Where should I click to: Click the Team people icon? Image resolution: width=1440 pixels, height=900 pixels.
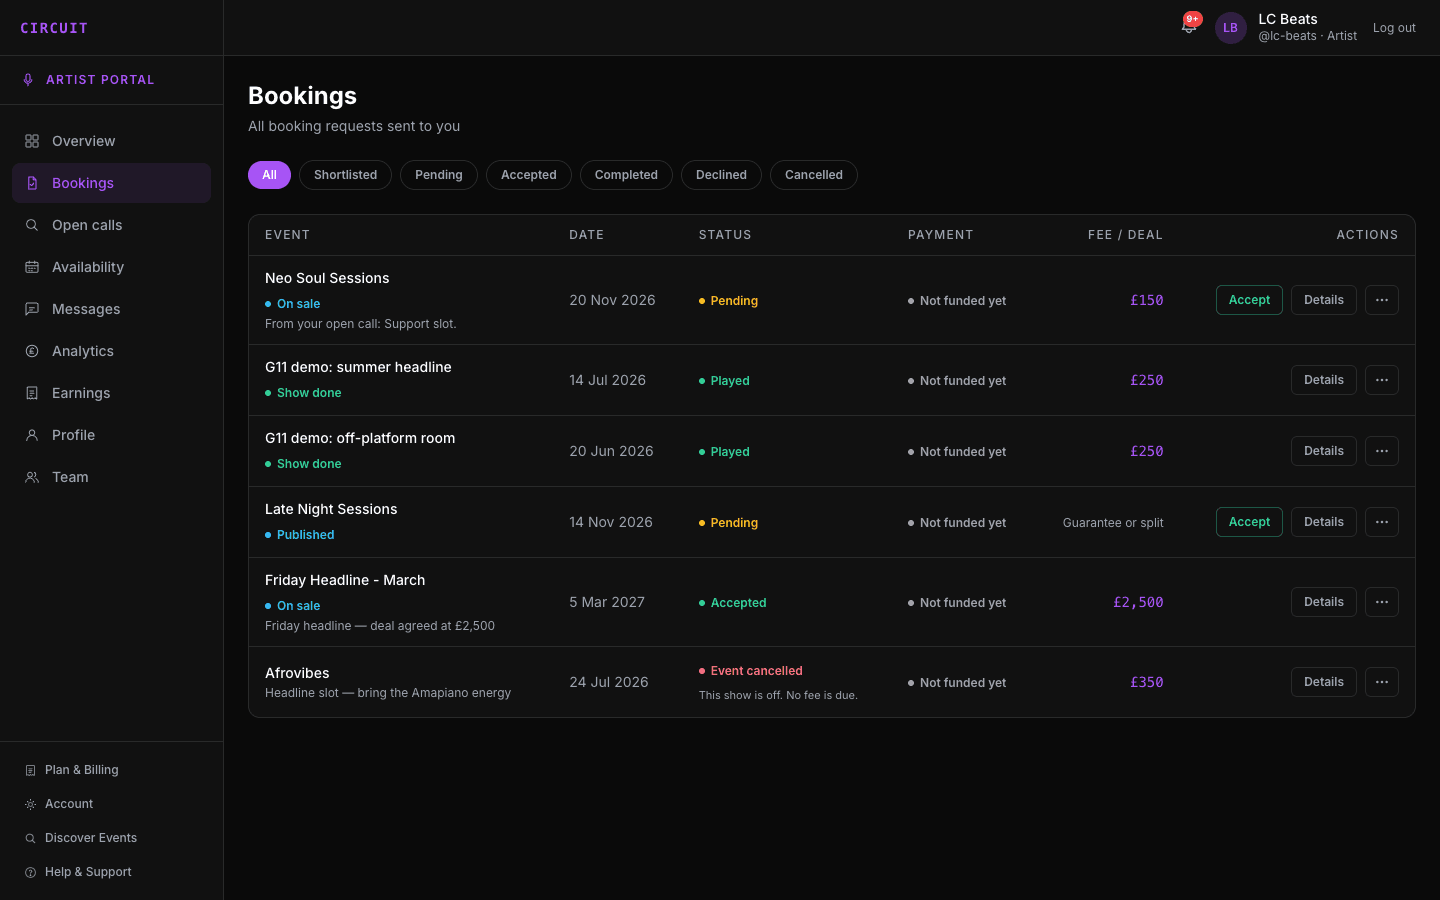[32, 477]
